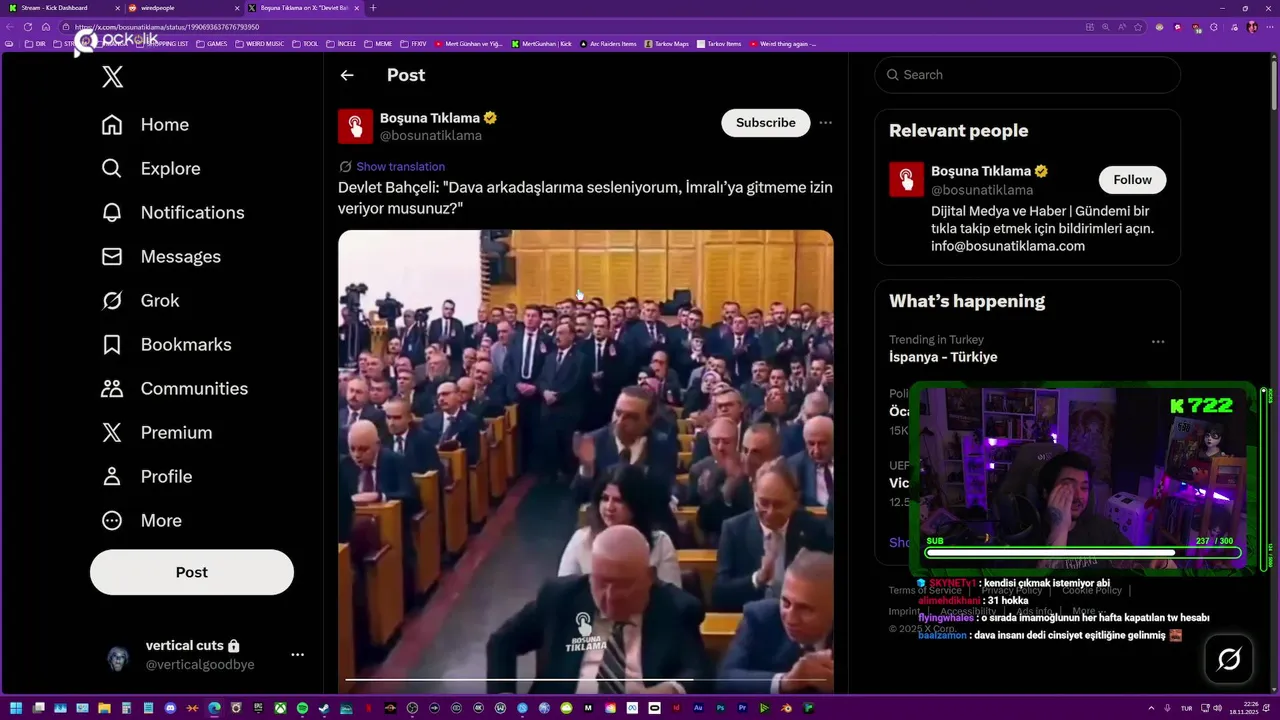Open the More menu in sidebar

[142, 520]
